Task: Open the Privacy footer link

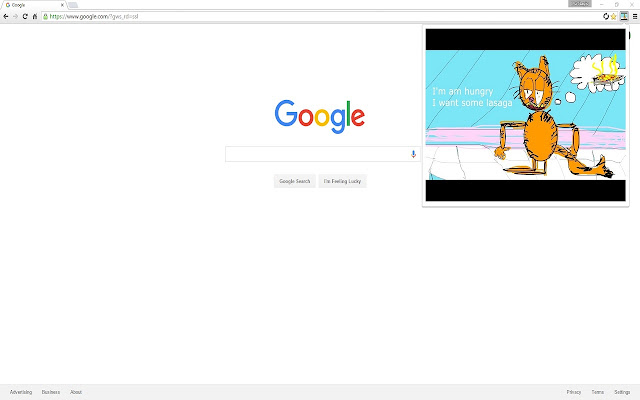Action: click(573, 392)
